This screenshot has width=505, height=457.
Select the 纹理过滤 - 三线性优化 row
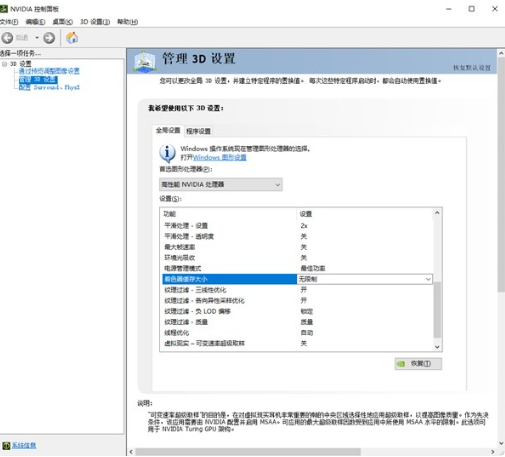pos(298,290)
